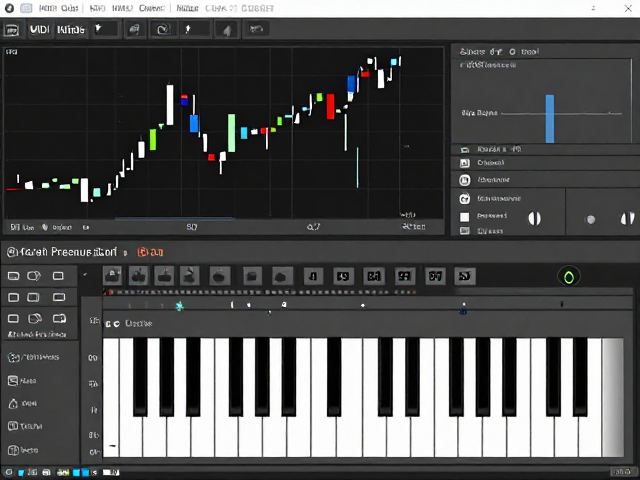The height and width of the screenshot is (480, 640).
Task: Click the fifth round instrument icon above the piano
Action: 220,276
